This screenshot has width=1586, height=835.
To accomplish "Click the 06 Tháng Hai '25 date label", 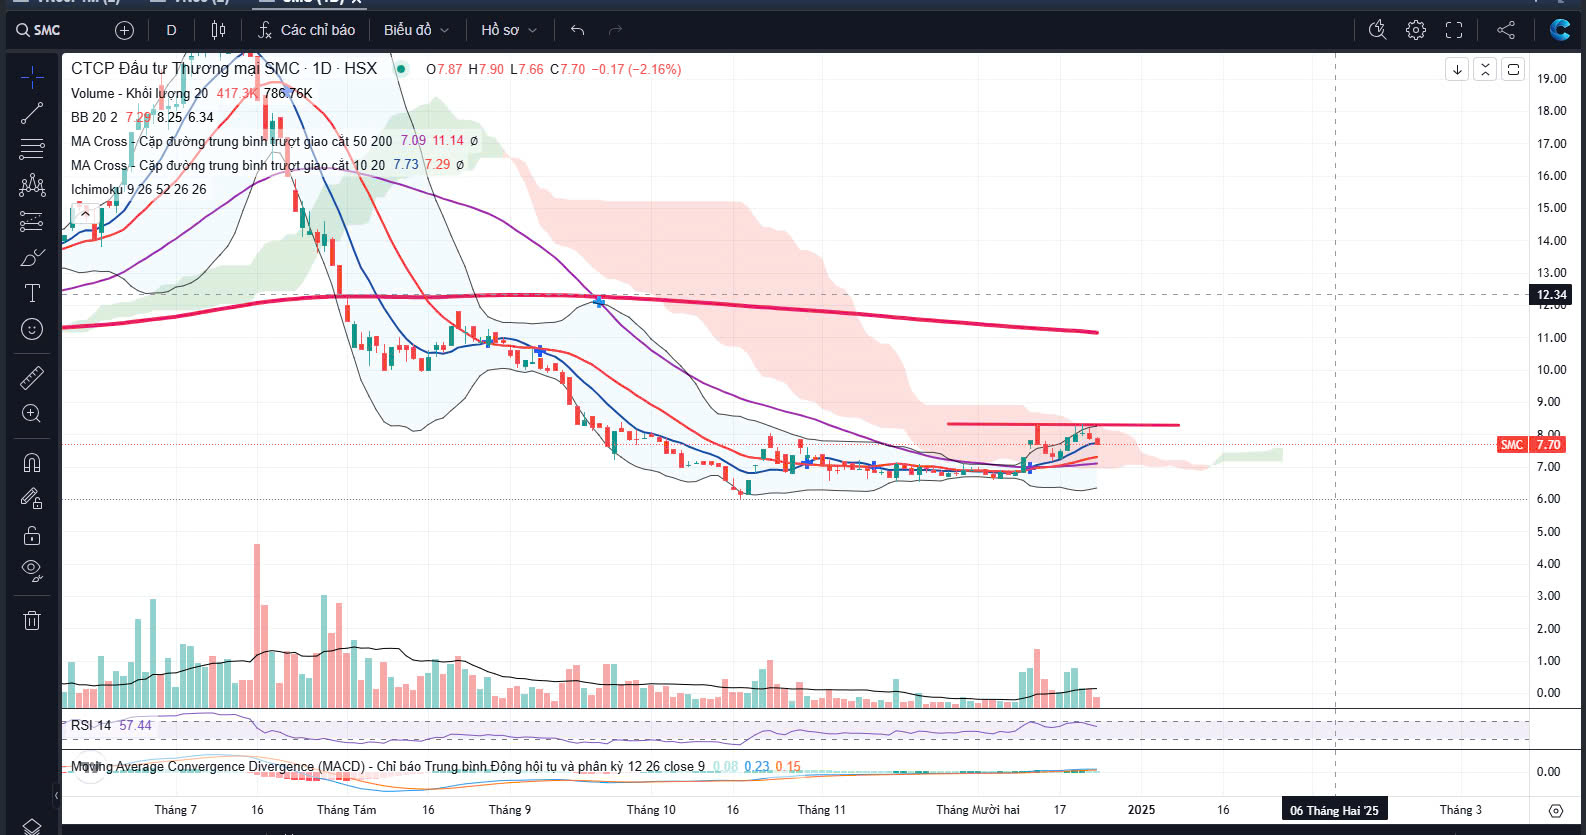I will (x=1334, y=810).
